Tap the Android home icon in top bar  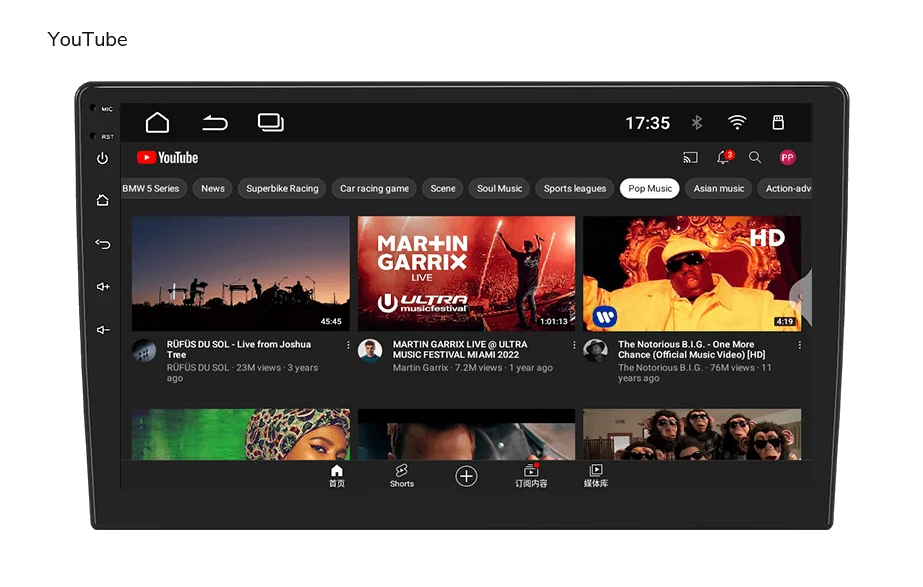click(x=157, y=122)
